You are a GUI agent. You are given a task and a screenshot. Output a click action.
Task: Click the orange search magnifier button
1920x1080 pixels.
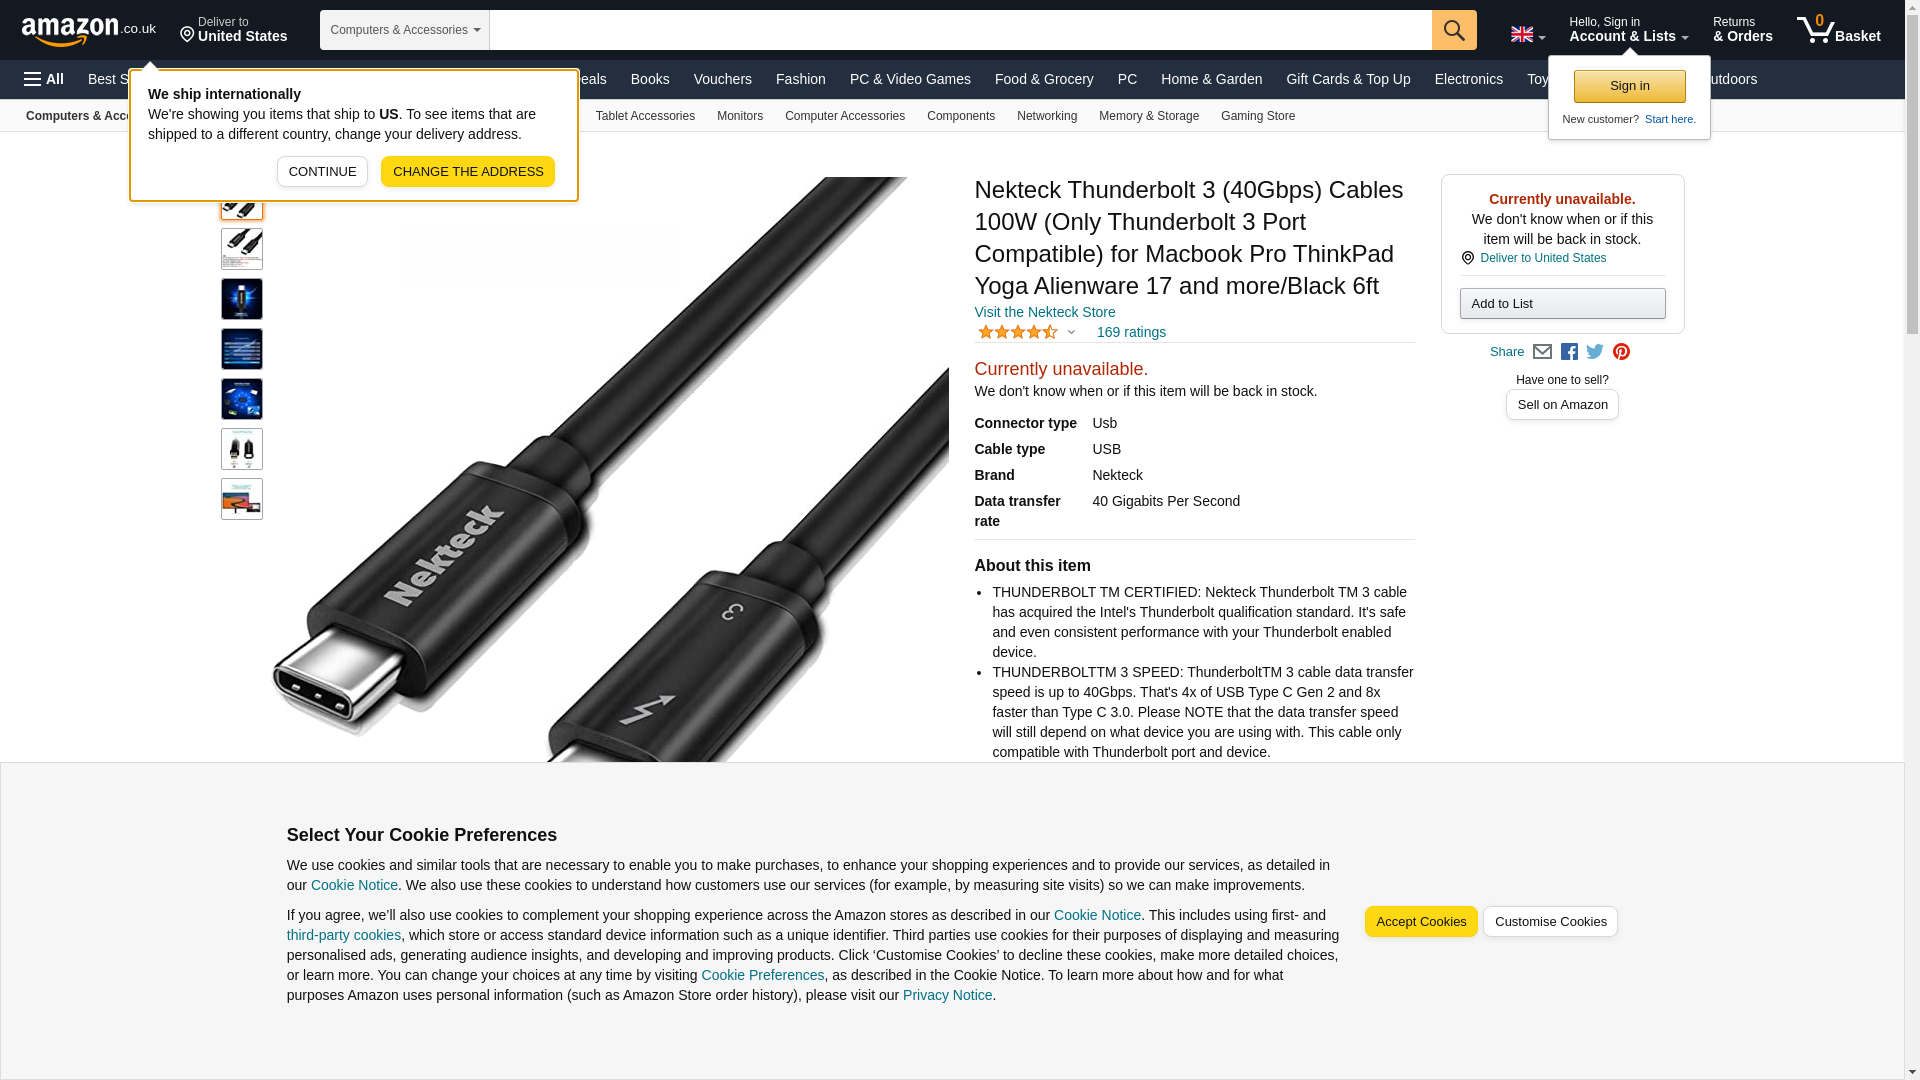click(x=1454, y=30)
